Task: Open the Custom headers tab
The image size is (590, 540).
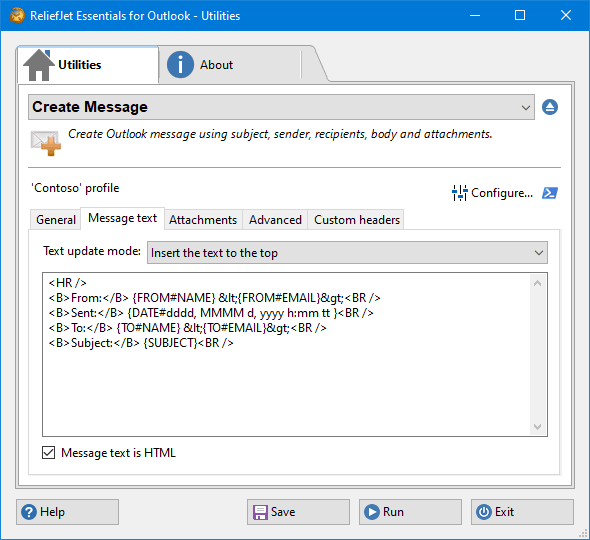Action: point(357,220)
